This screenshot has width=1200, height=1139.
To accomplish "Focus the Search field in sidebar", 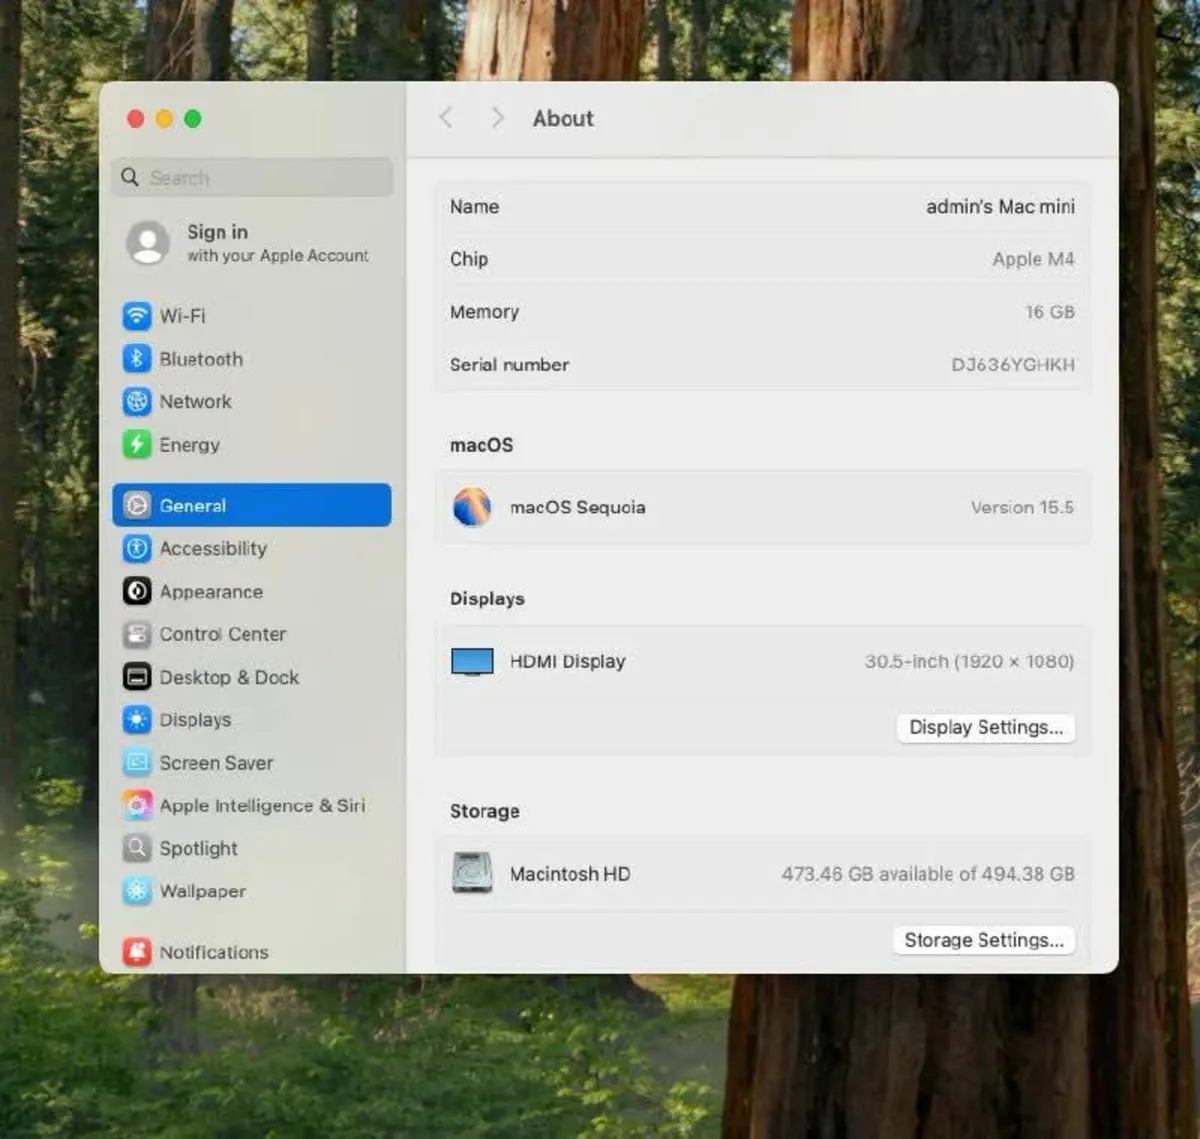I will click(x=253, y=177).
